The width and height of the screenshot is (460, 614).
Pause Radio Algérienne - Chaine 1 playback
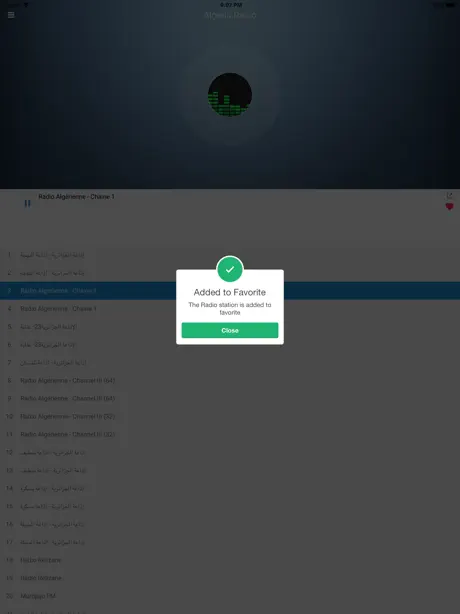[27, 204]
